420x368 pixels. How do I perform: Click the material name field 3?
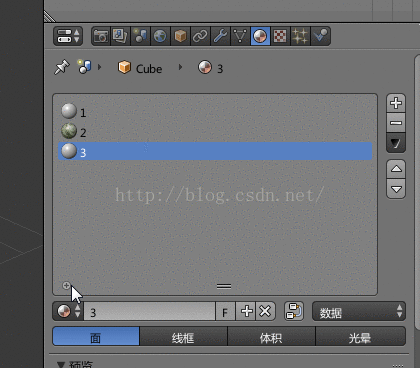(x=149, y=312)
